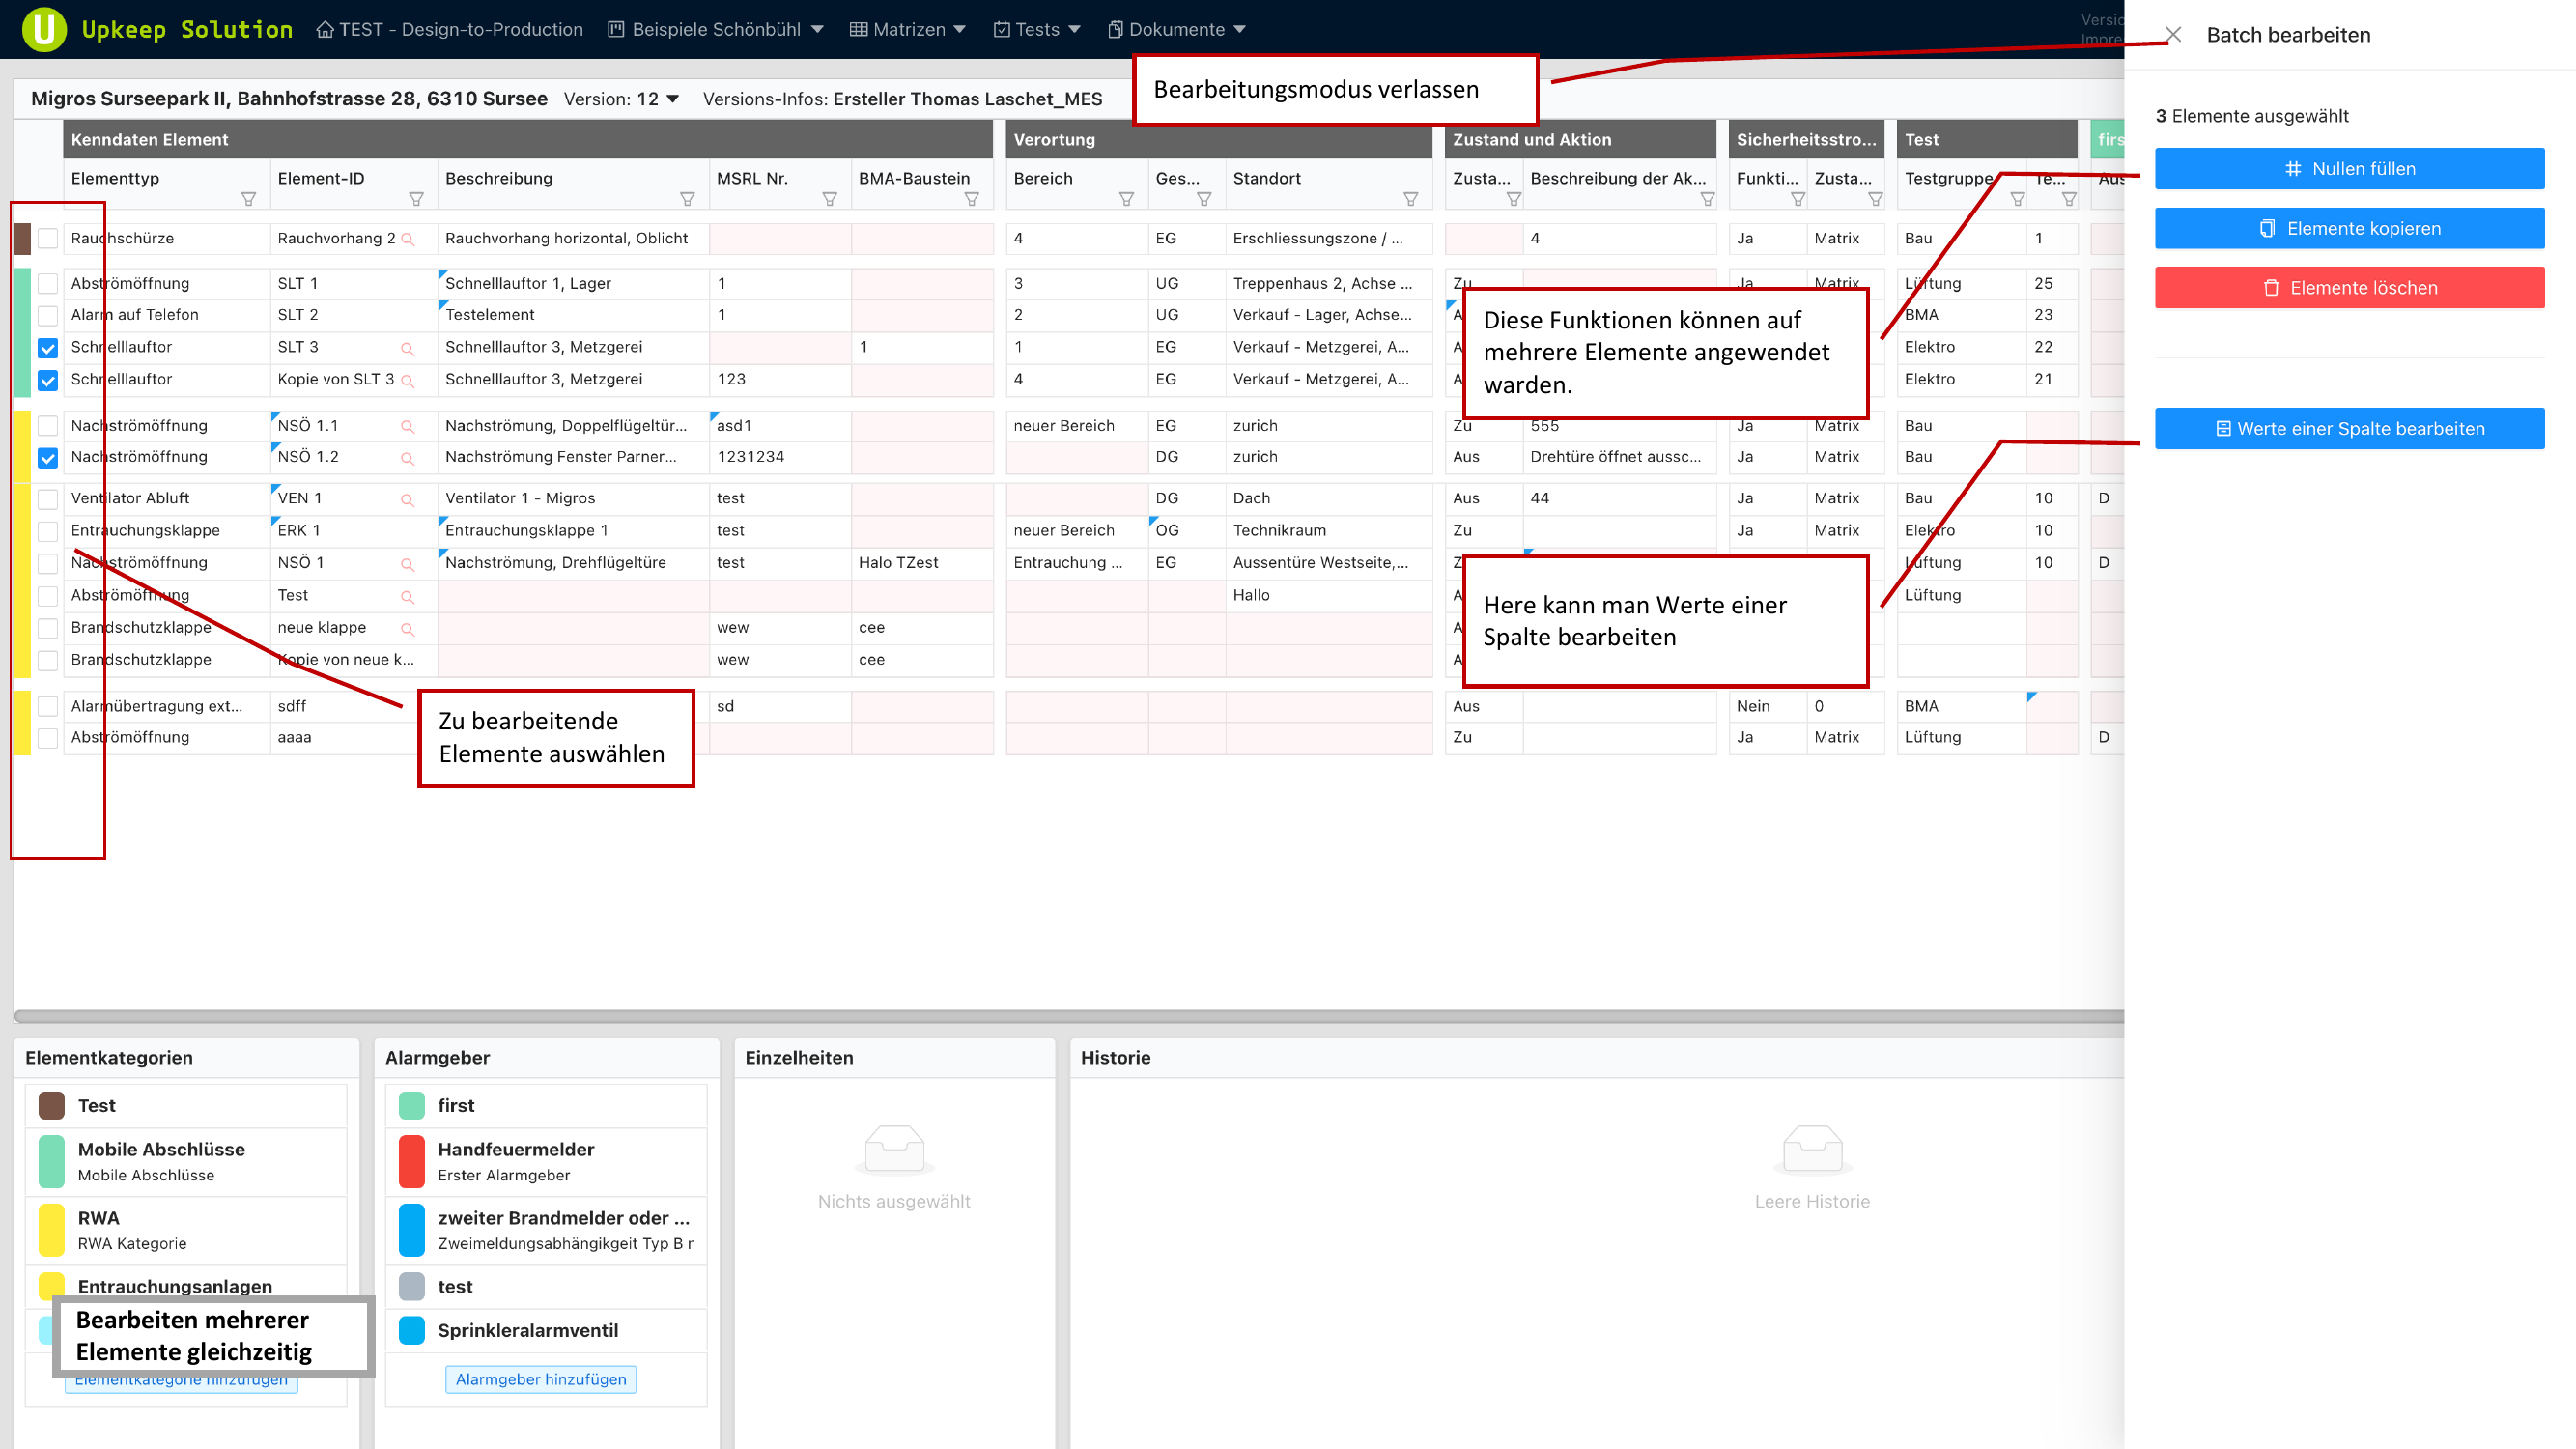The width and height of the screenshot is (2576, 1449).
Task: Click the Nullen füllen button
Action: [x=2349, y=169]
